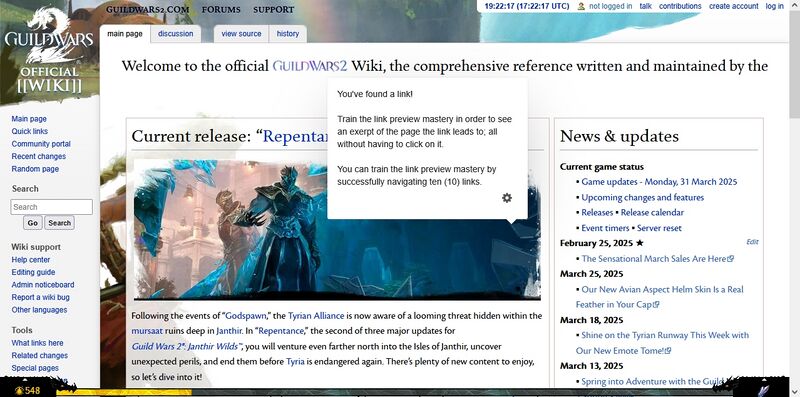Open the view source tab
The image size is (800, 397).
click(x=241, y=34)
